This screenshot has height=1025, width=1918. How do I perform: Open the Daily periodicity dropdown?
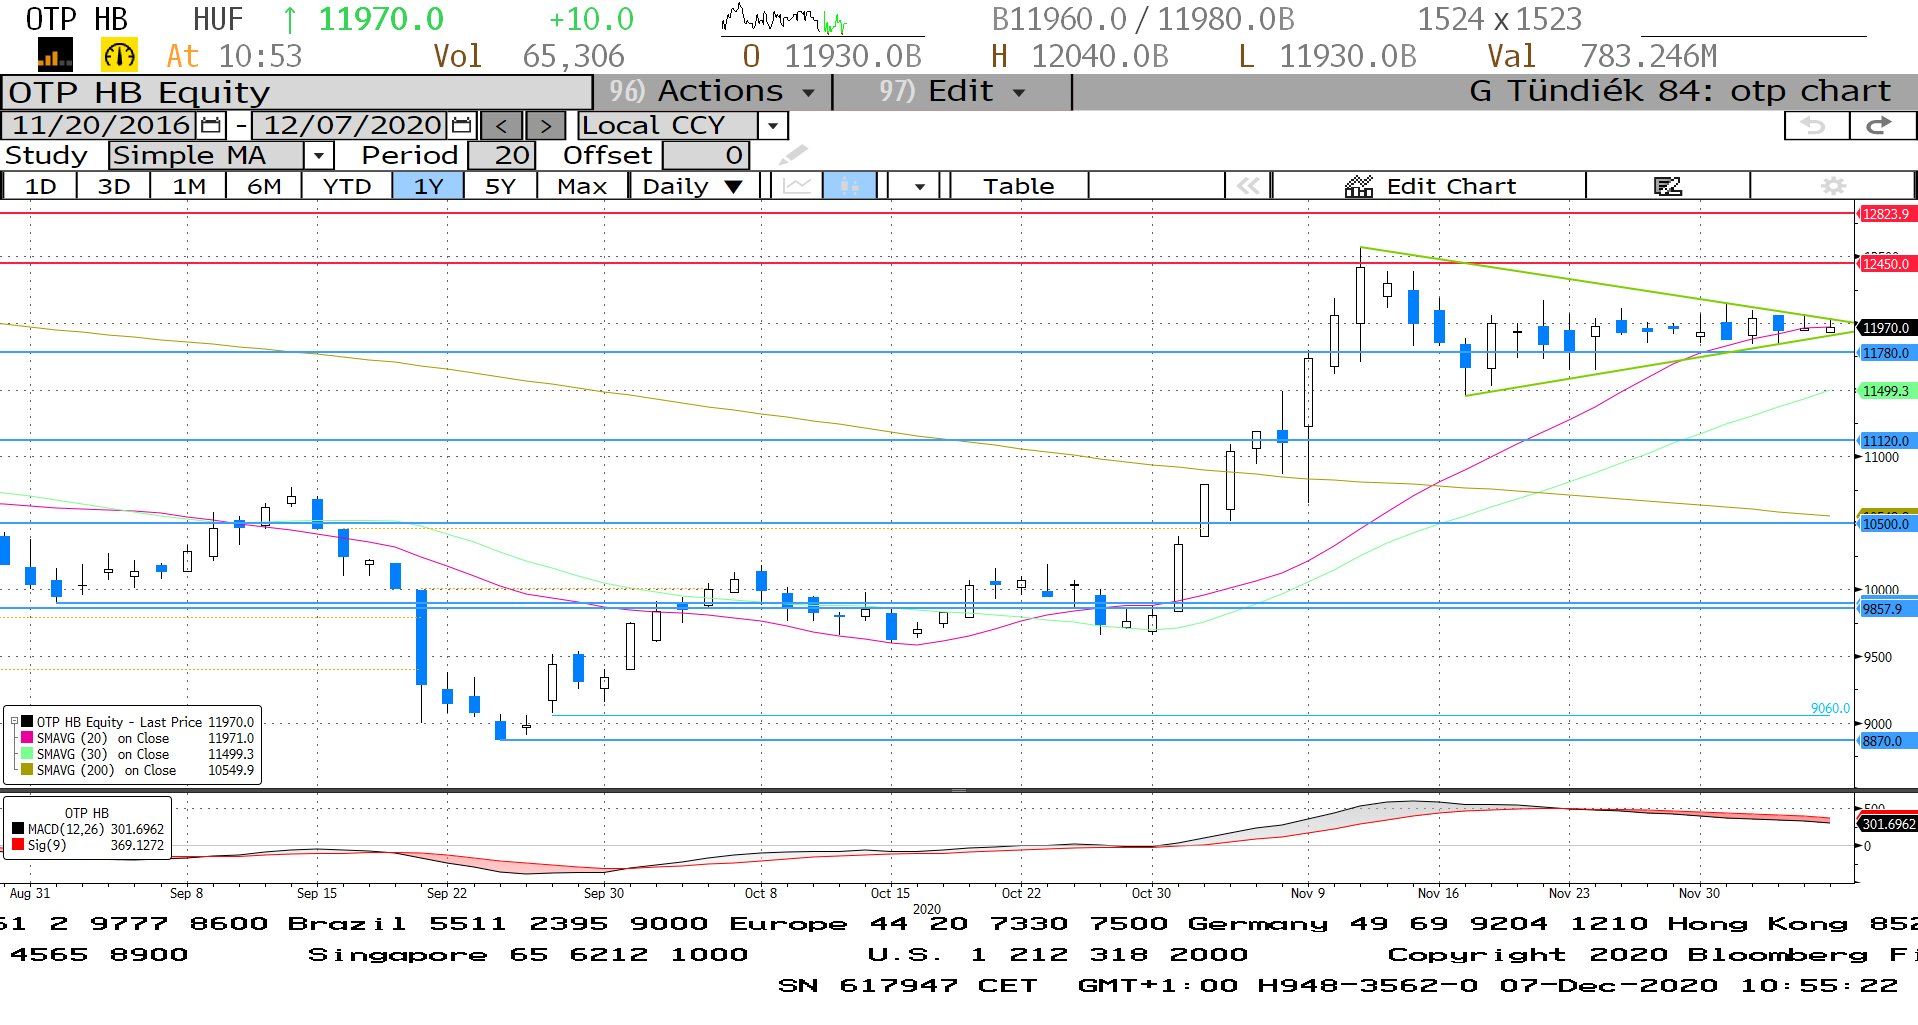[693, 186]
